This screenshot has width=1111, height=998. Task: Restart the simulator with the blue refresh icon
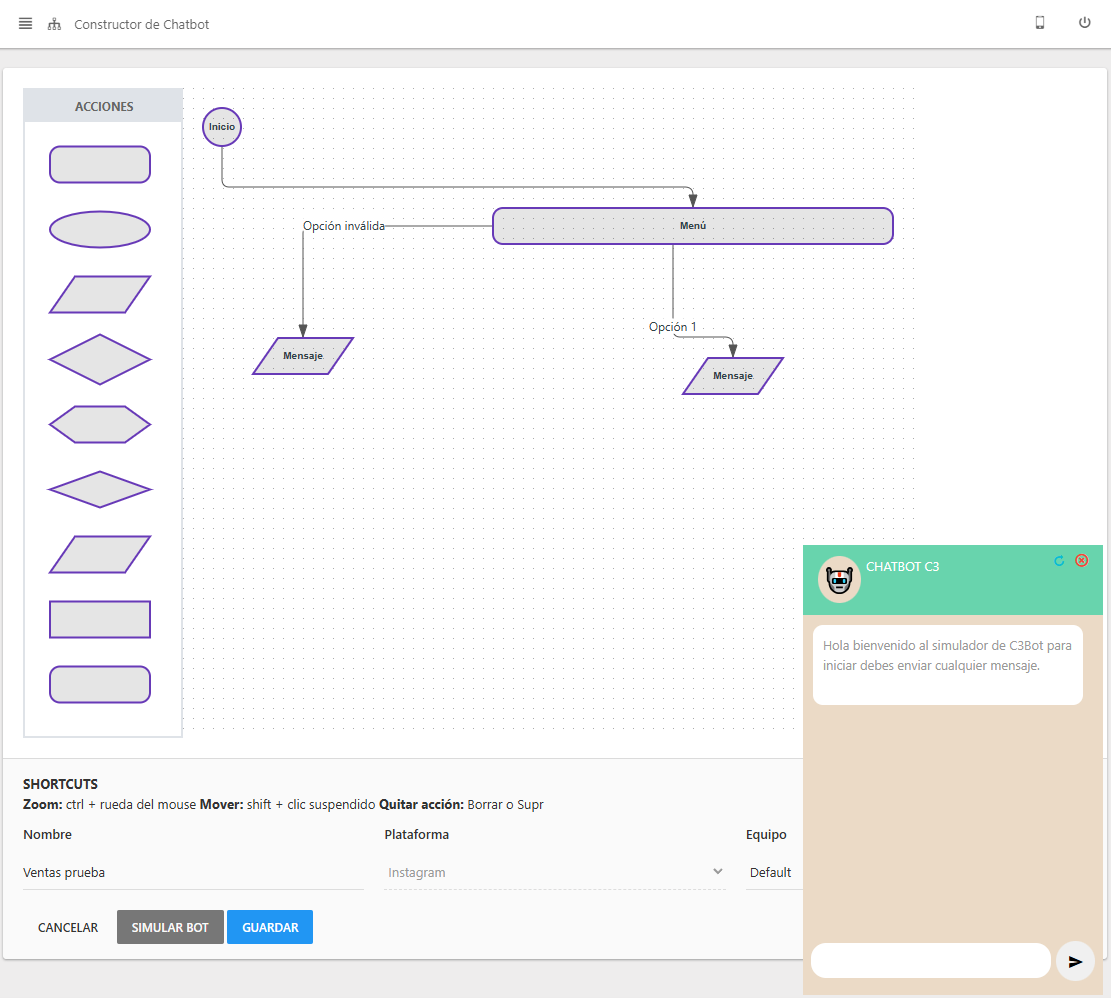(x=1059, y=561)
